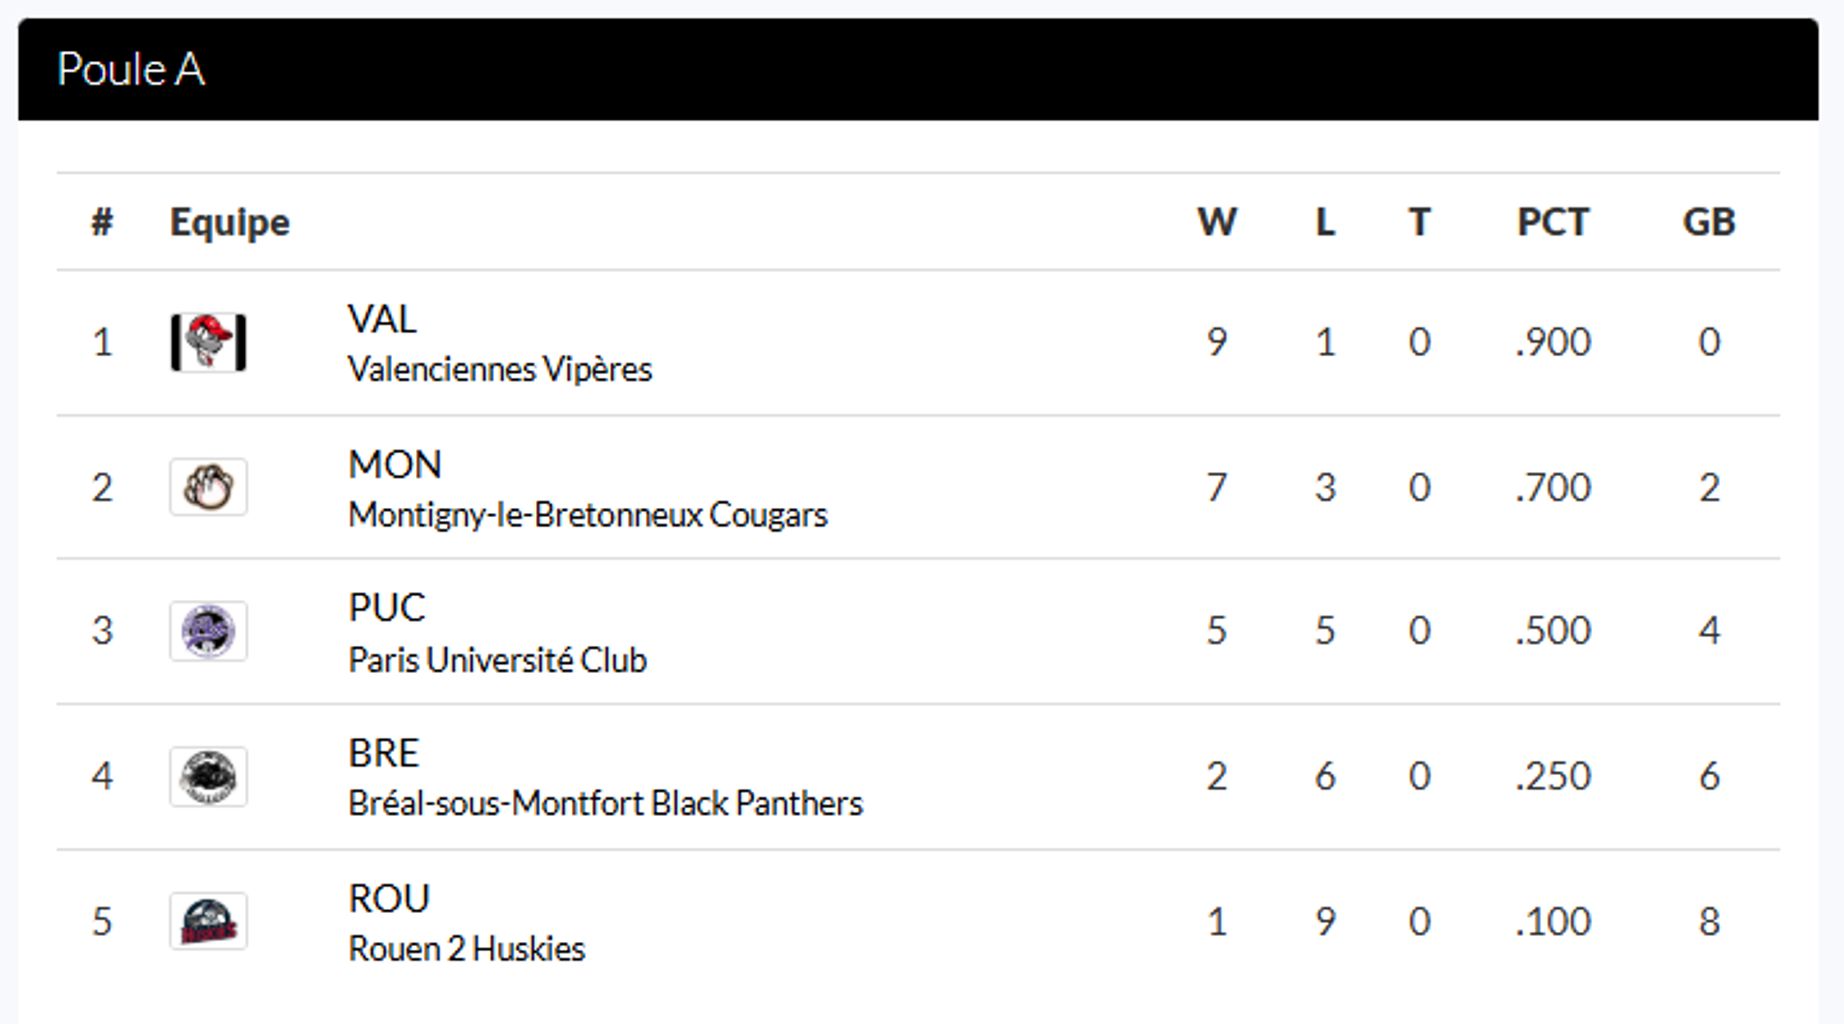Image resolution: width=1844 pixels, height=1024 pixels.
Task: Open the Valenciennes Vipères team name
Action: click(499, 370)
